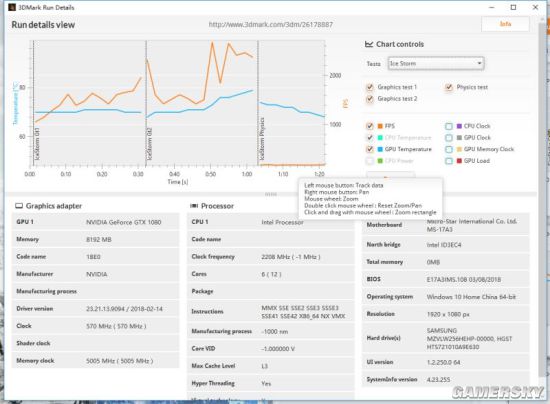
Task: Uncheck the Physics test checkbox
Action: tap(449, 87)
